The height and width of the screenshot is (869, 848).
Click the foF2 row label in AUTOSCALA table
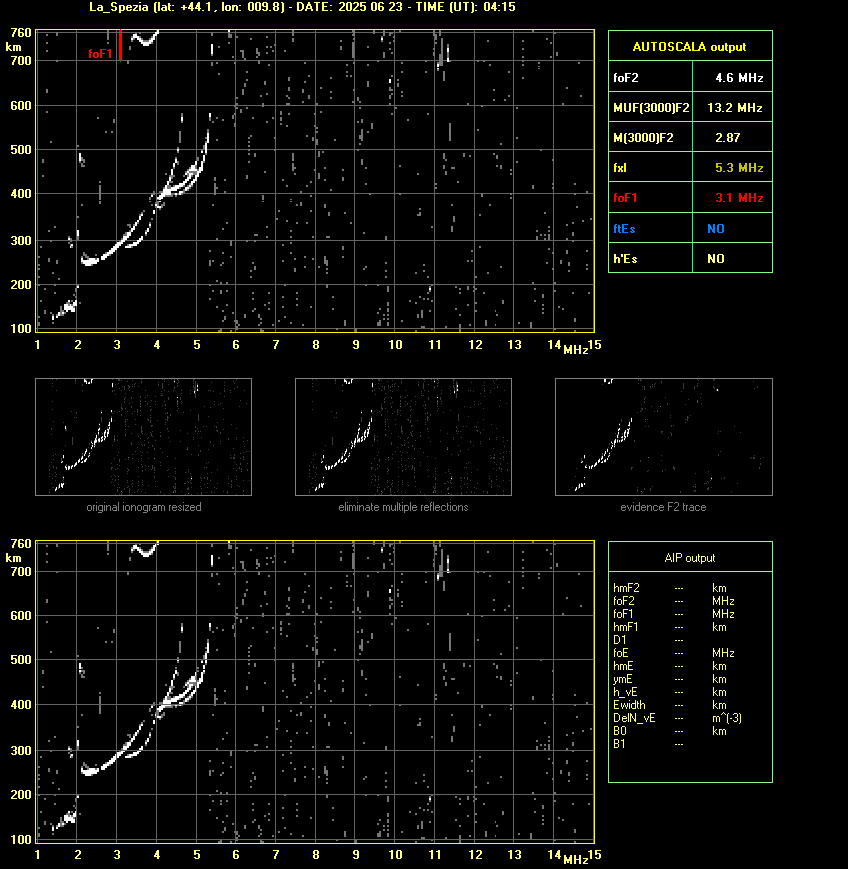point(626,78)
